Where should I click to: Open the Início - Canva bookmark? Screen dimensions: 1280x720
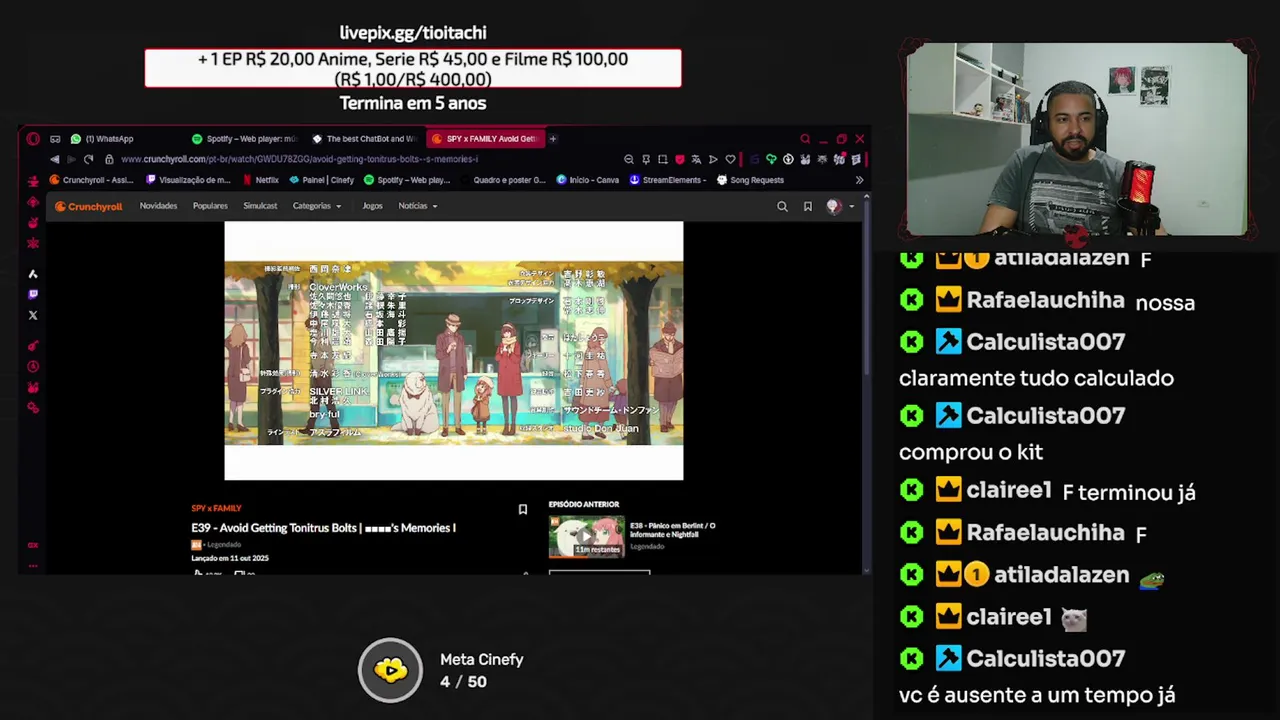[588, 180]
